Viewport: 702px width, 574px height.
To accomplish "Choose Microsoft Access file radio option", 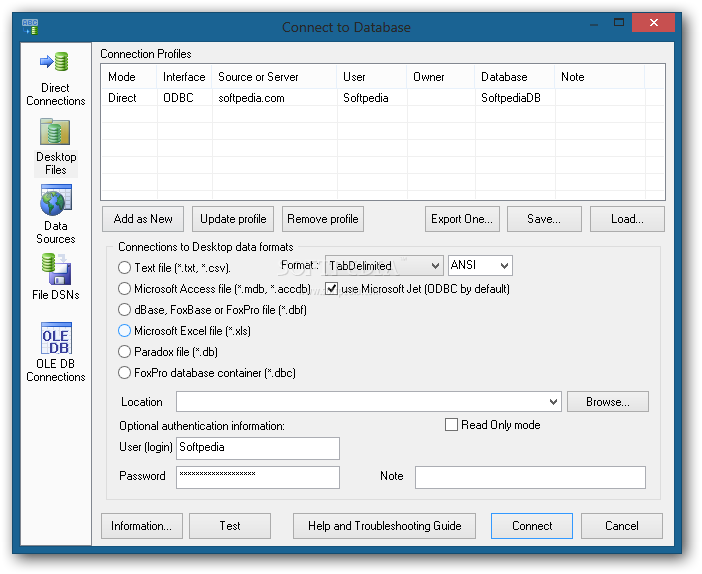I will pyautogui.click(x=124, y=289).
